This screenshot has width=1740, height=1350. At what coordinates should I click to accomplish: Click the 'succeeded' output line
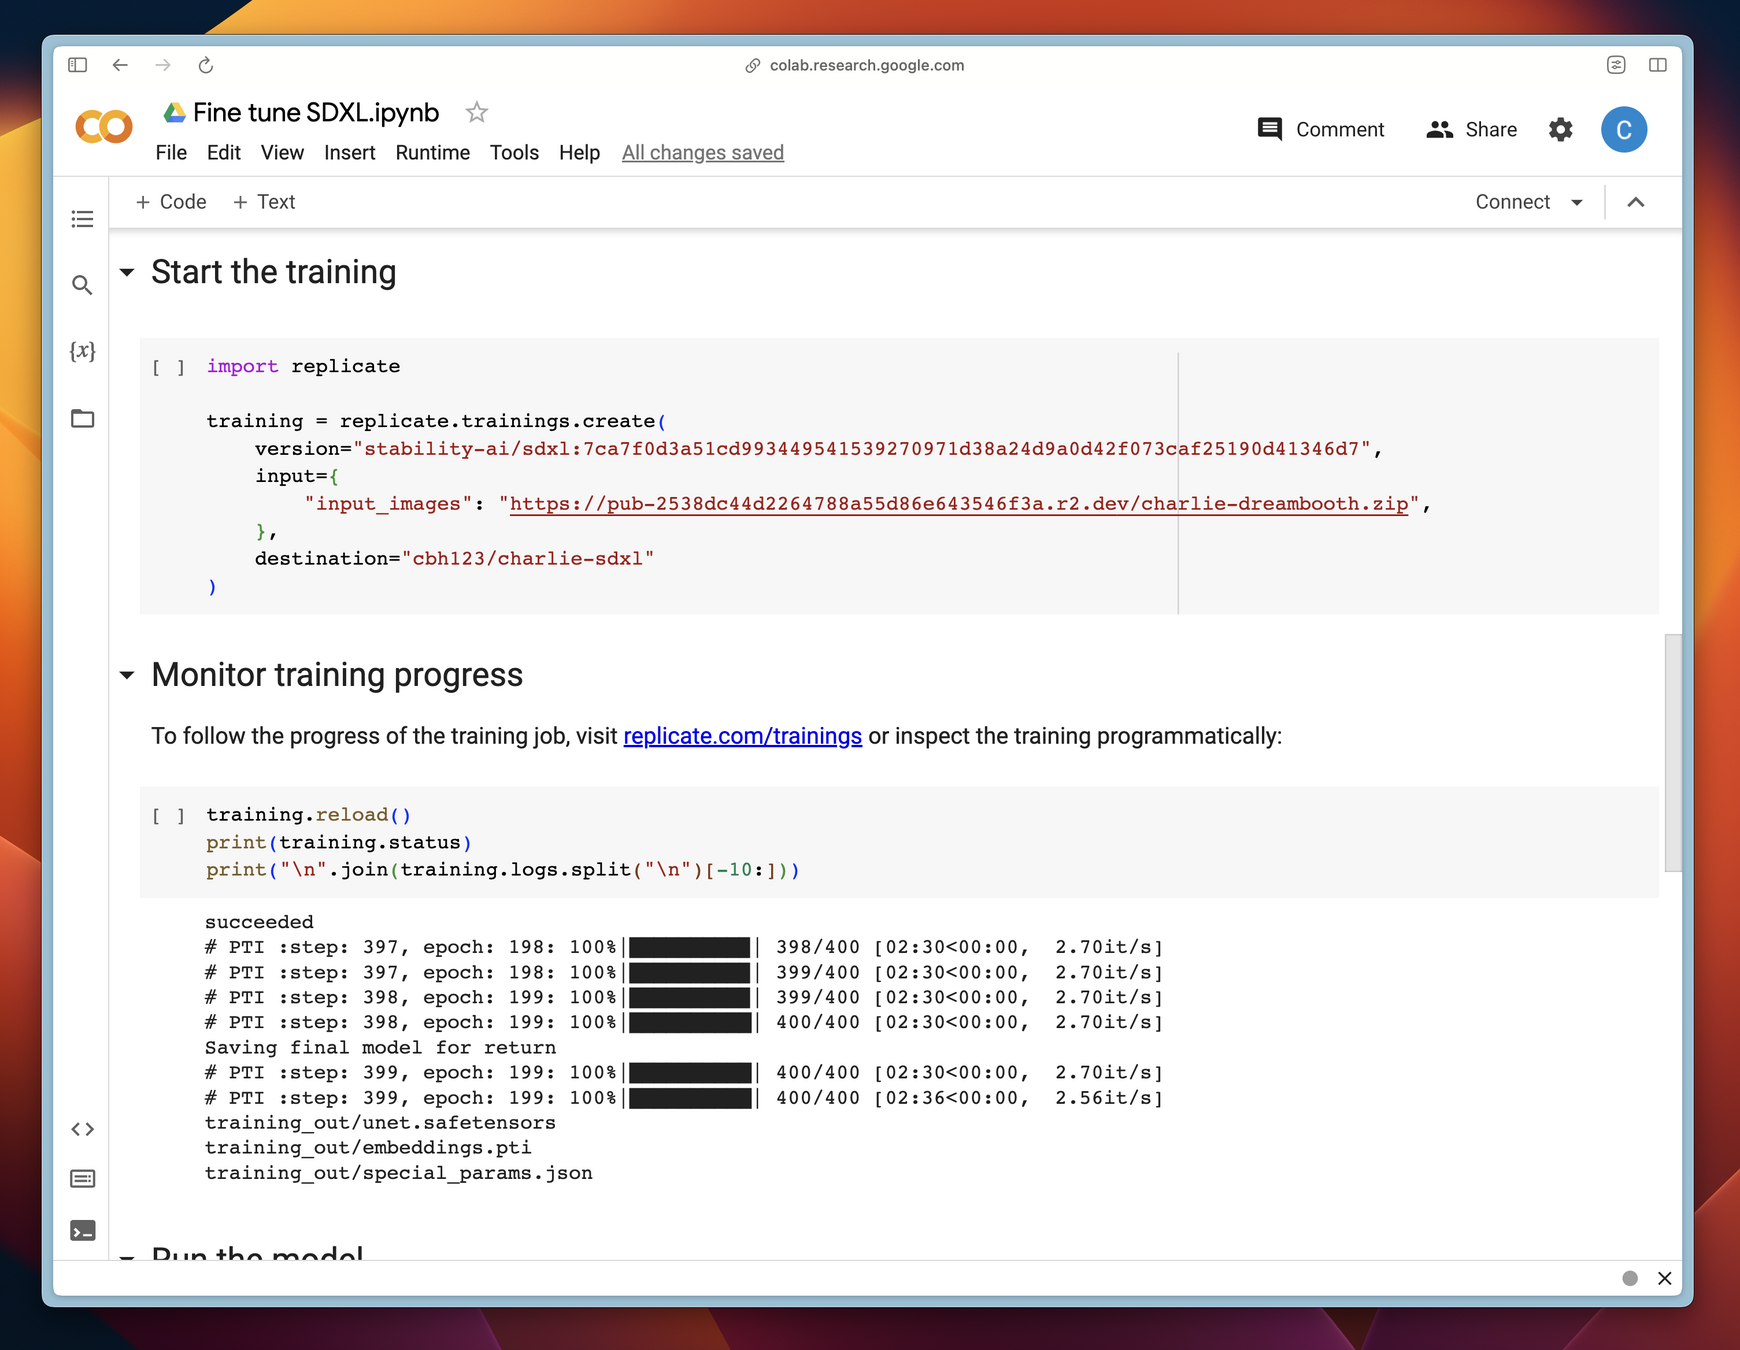(x=259, y=922)
